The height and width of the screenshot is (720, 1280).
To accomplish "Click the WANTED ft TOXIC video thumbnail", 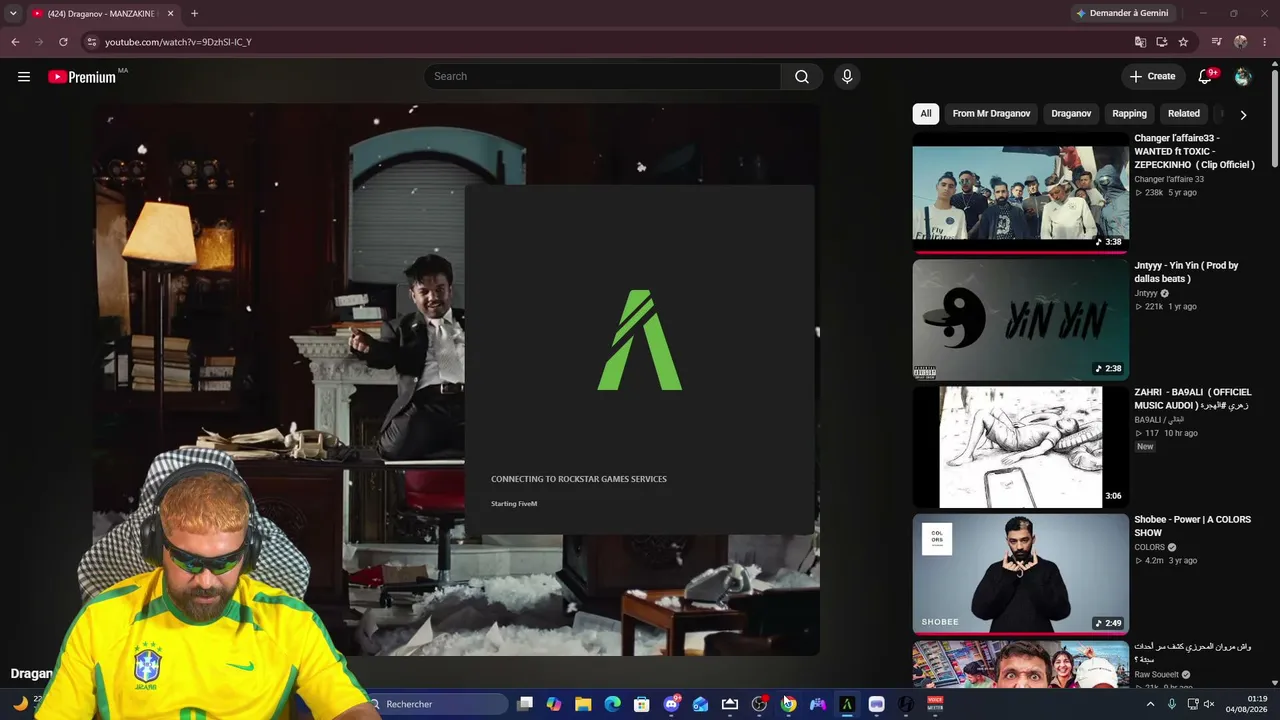I will coord(1020,193).
